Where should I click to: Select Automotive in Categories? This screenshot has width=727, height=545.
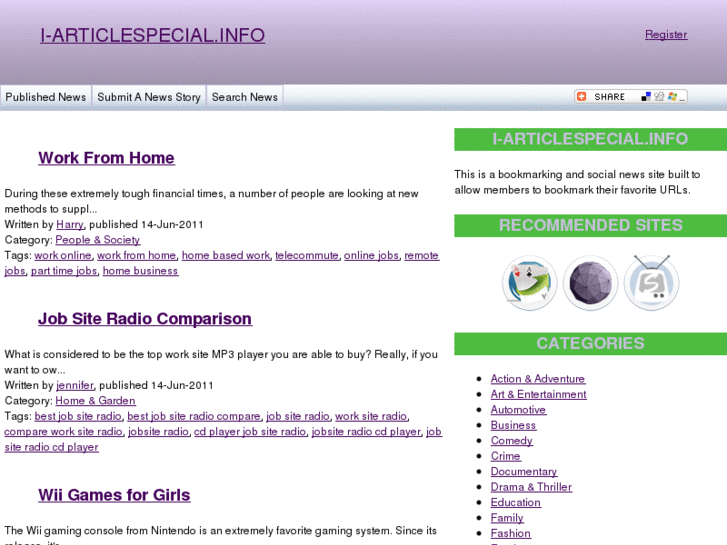[518, 410]
